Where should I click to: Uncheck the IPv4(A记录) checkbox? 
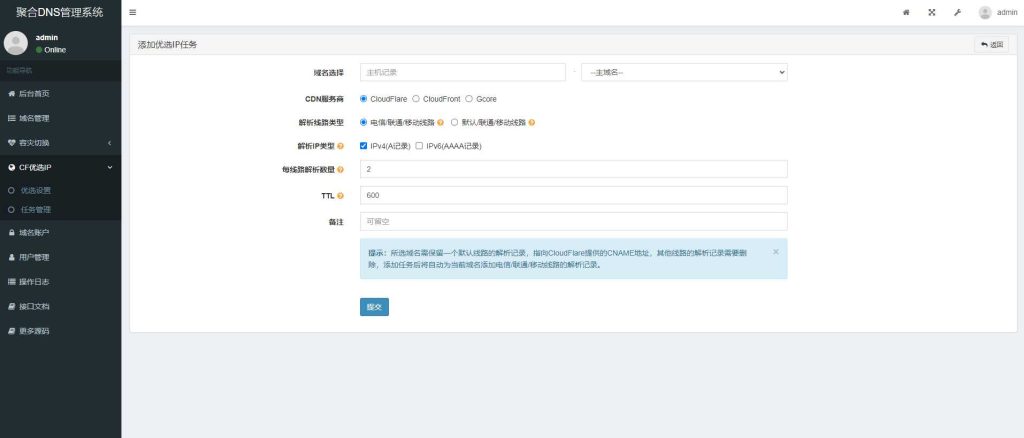pos(364,146)
